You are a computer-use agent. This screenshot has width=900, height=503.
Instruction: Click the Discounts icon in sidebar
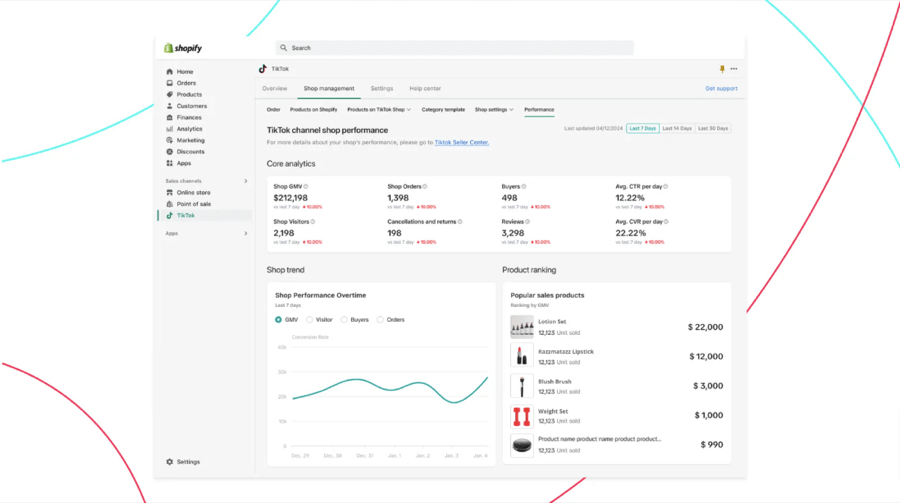click(x=170, y=152)
